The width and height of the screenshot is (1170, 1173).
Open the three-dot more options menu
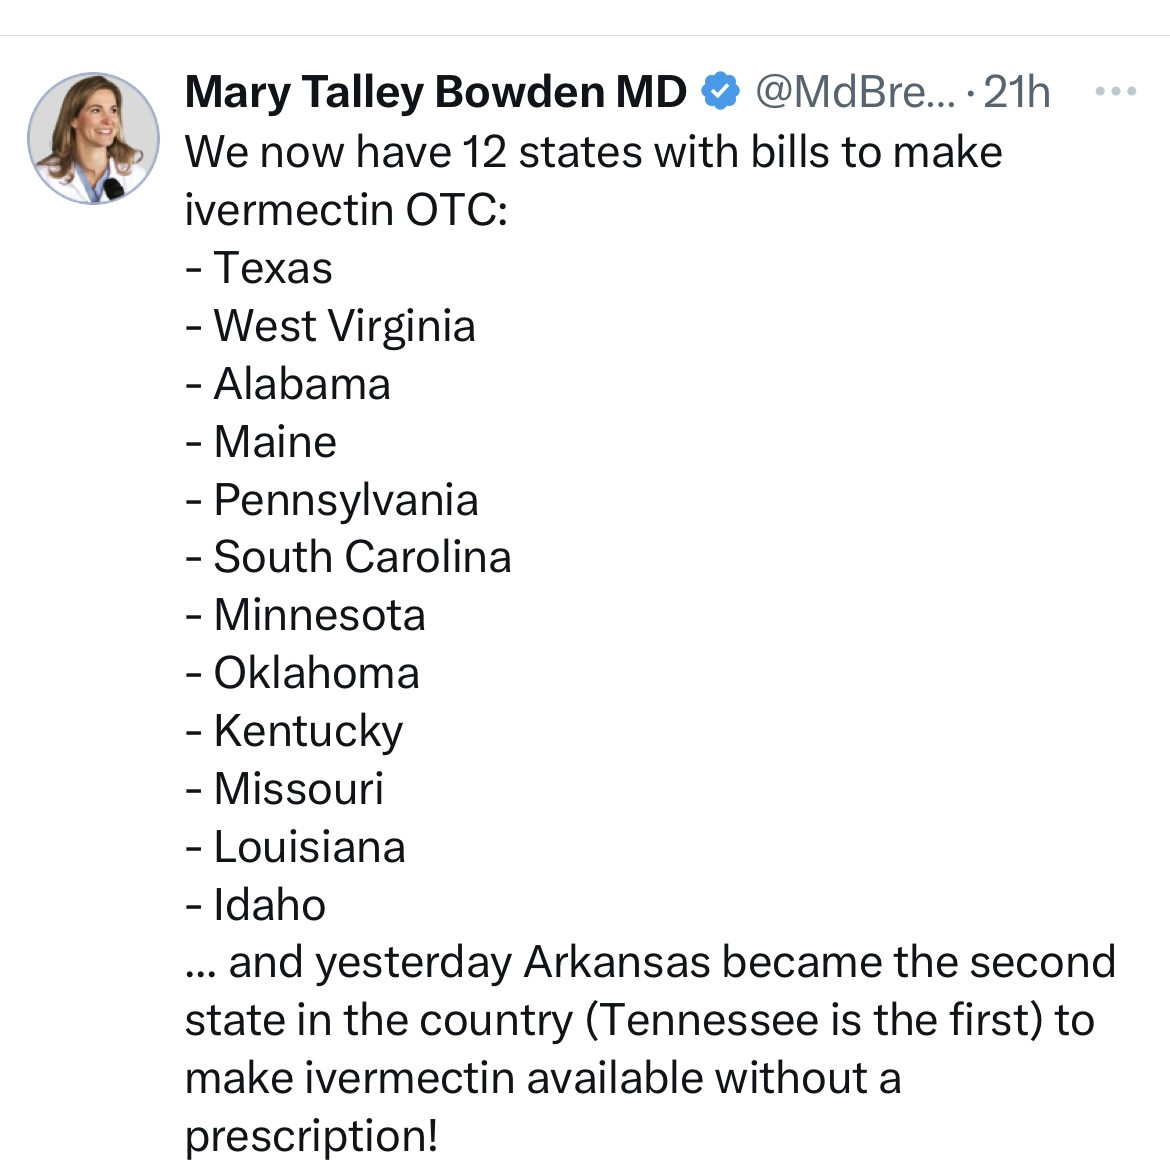click(x=1115, y=92)
